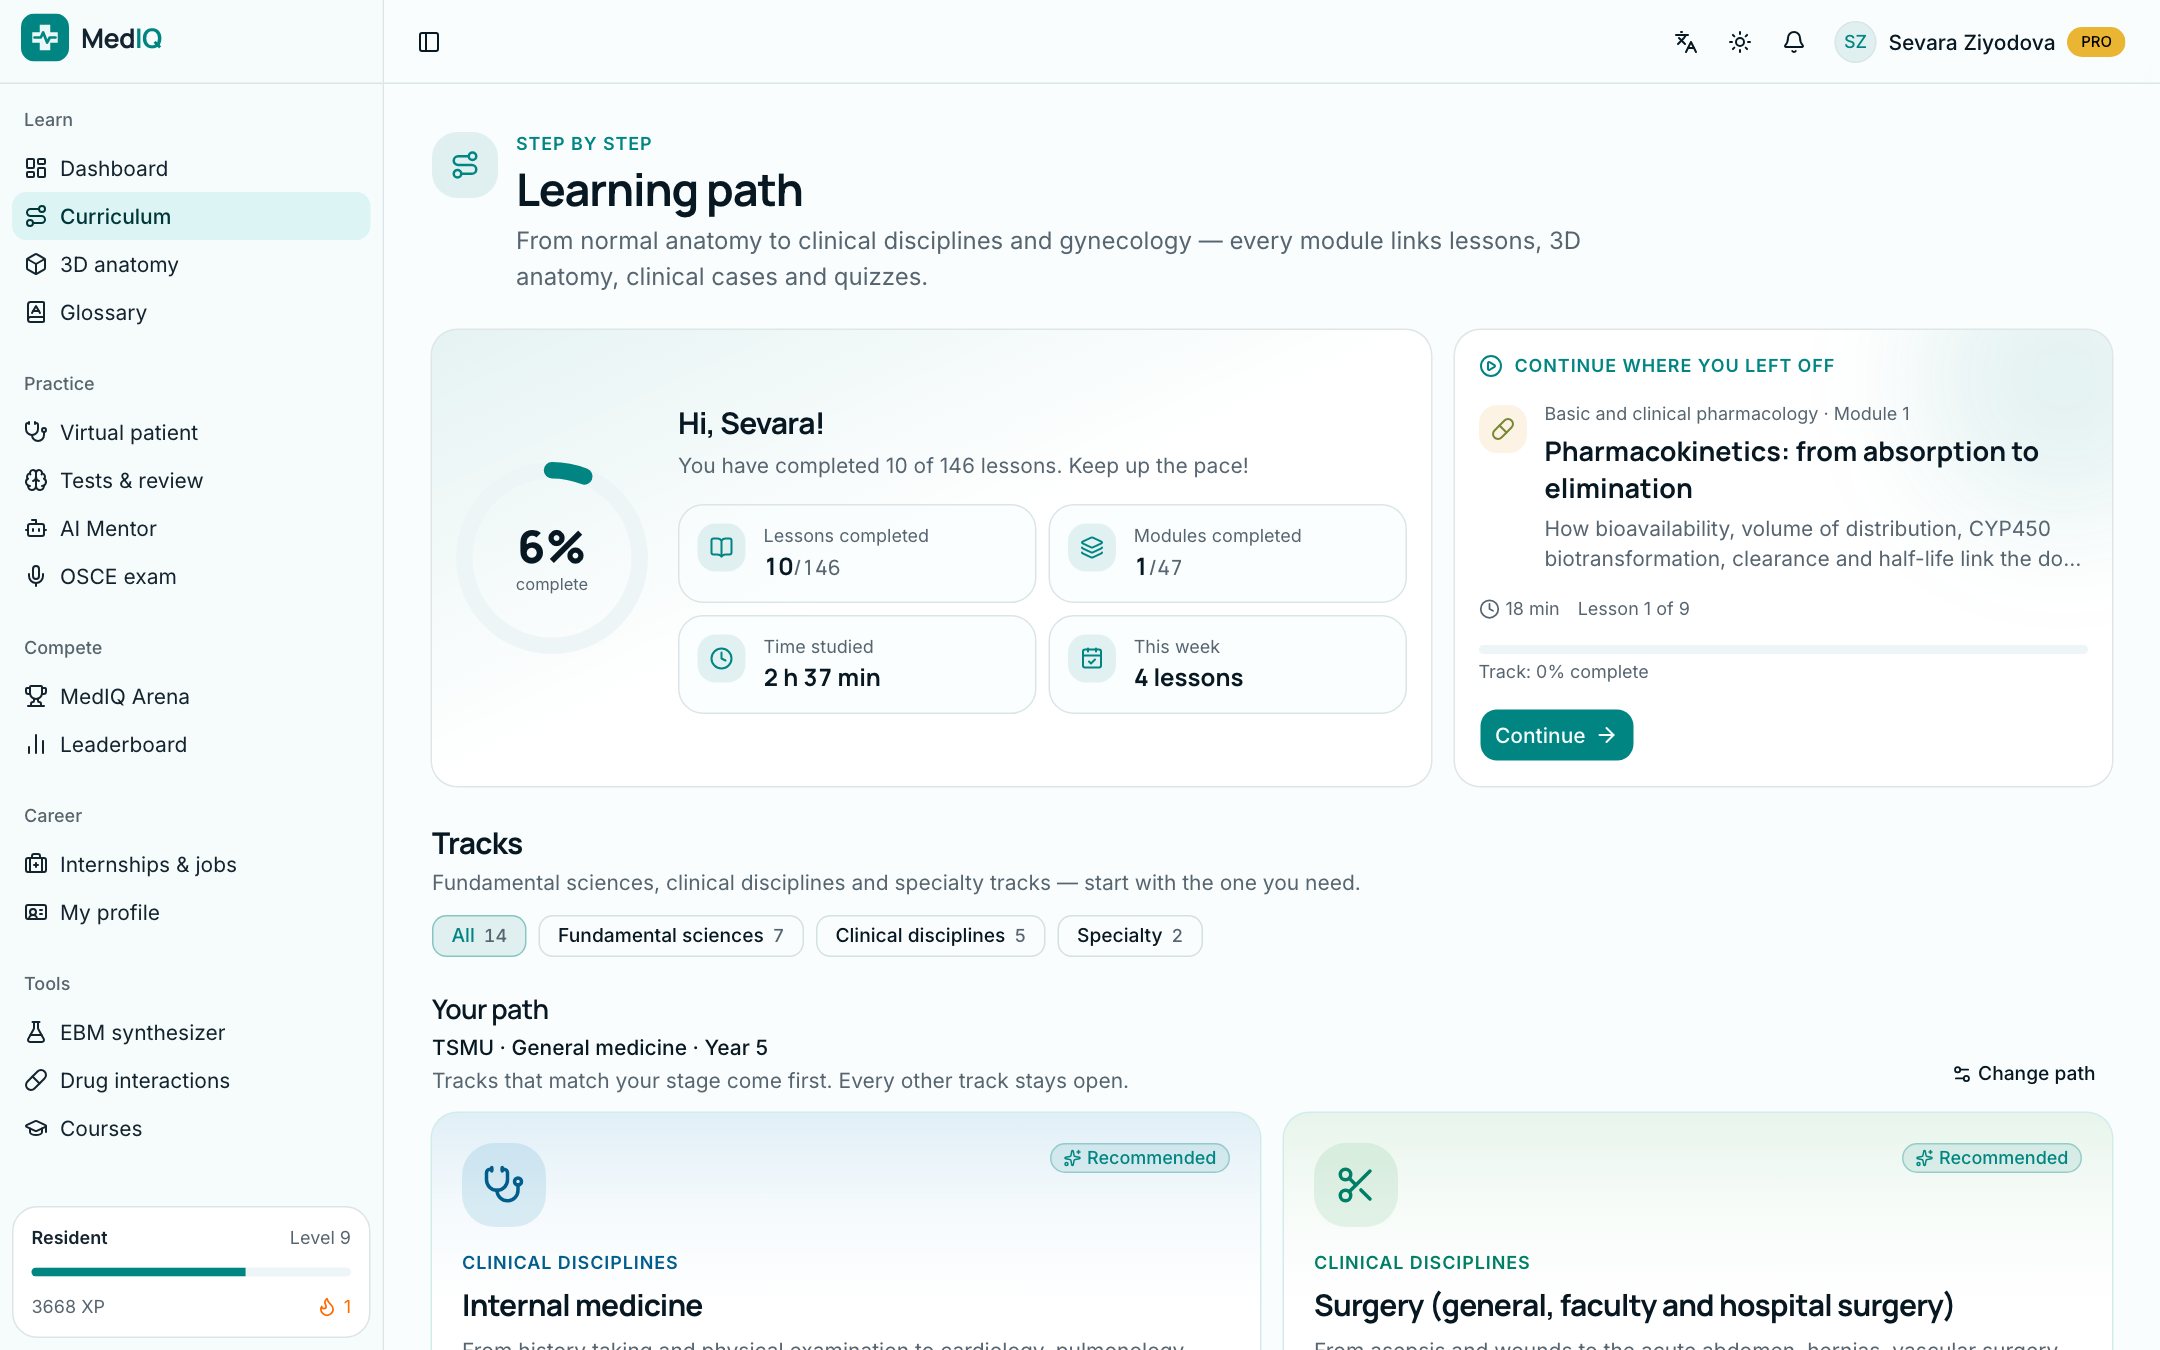Viewport: 2160px width, 1350px height.
Task: Click the My profile card icon
Action: pos(36,912)
